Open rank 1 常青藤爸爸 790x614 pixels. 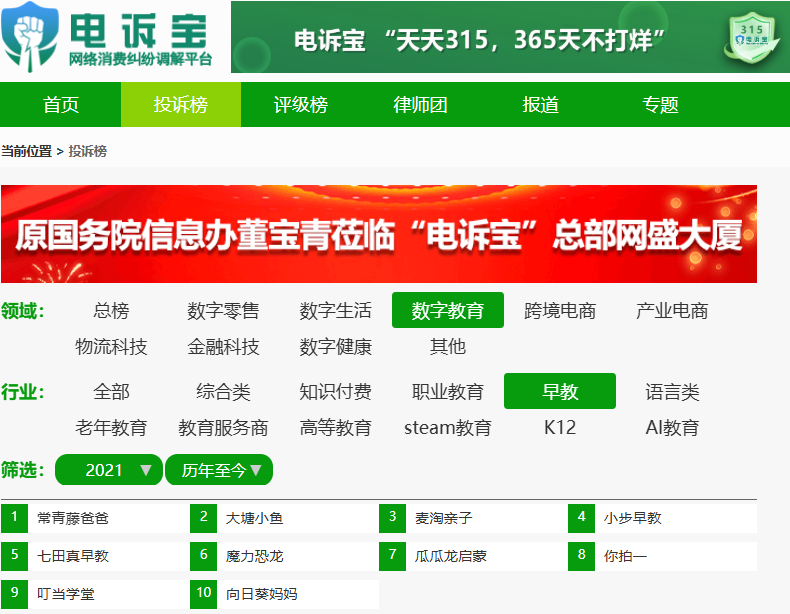click(95, 518)
